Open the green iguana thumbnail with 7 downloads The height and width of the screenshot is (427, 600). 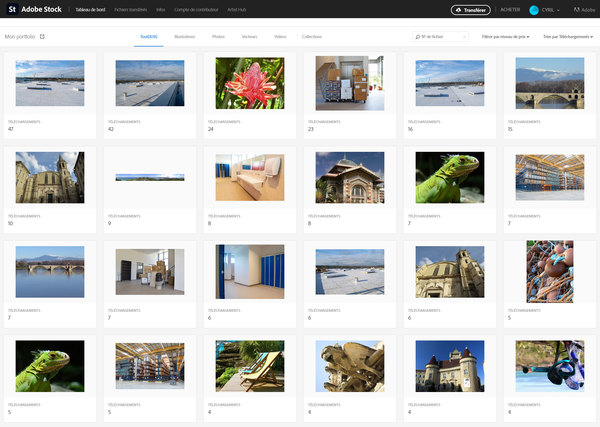[450, 176]
